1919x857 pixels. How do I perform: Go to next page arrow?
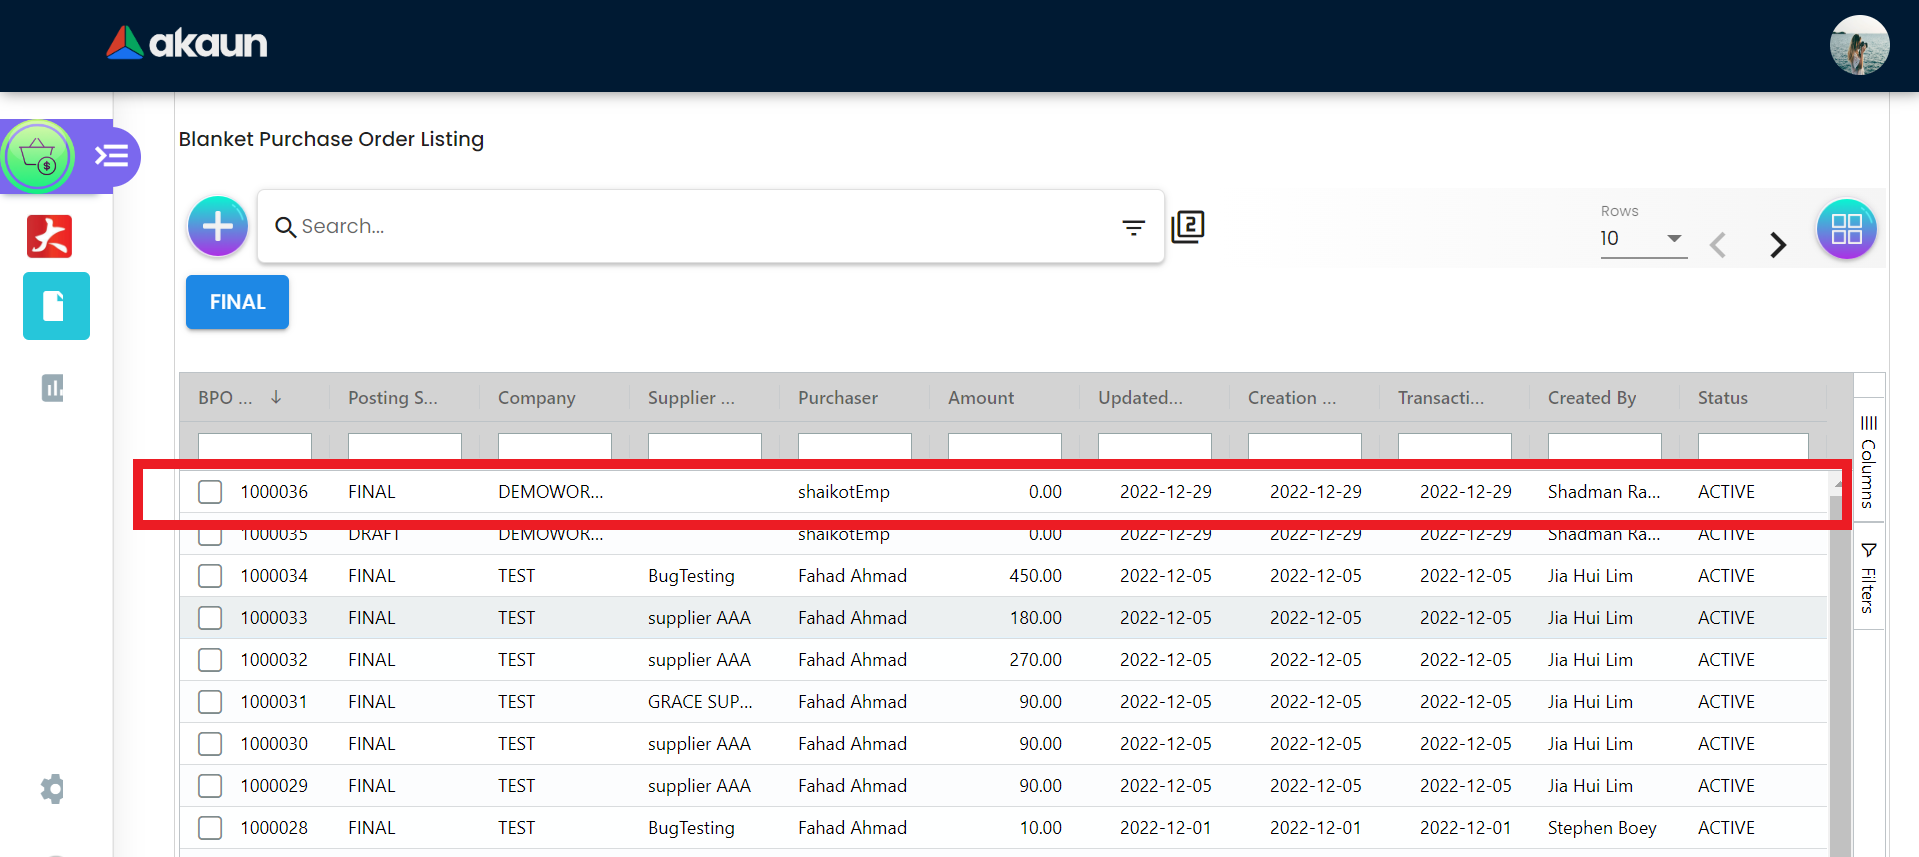tap(1777, 245)
